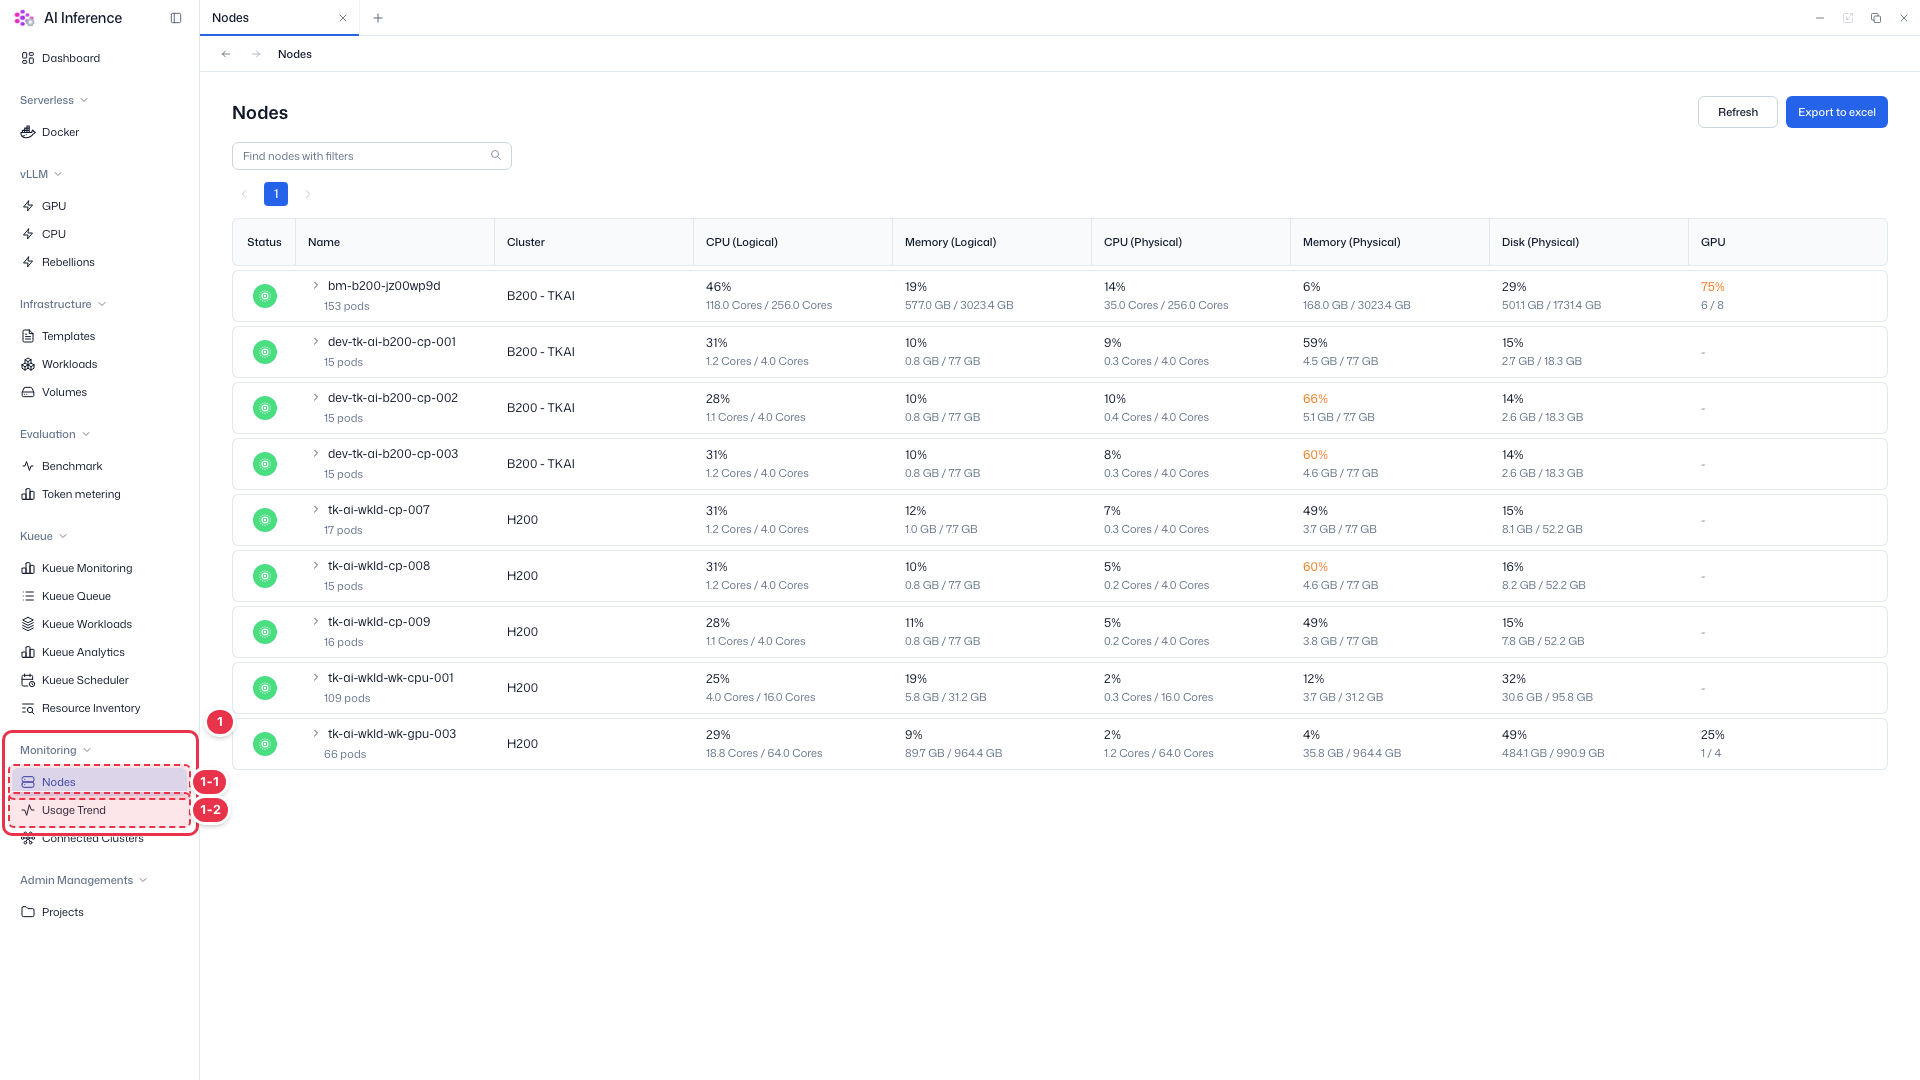Image resolution: width=1920 pixels, height=1080 pixels.
Task: Collapse the sidebar with the panel icon
Action: click(176, 18)
